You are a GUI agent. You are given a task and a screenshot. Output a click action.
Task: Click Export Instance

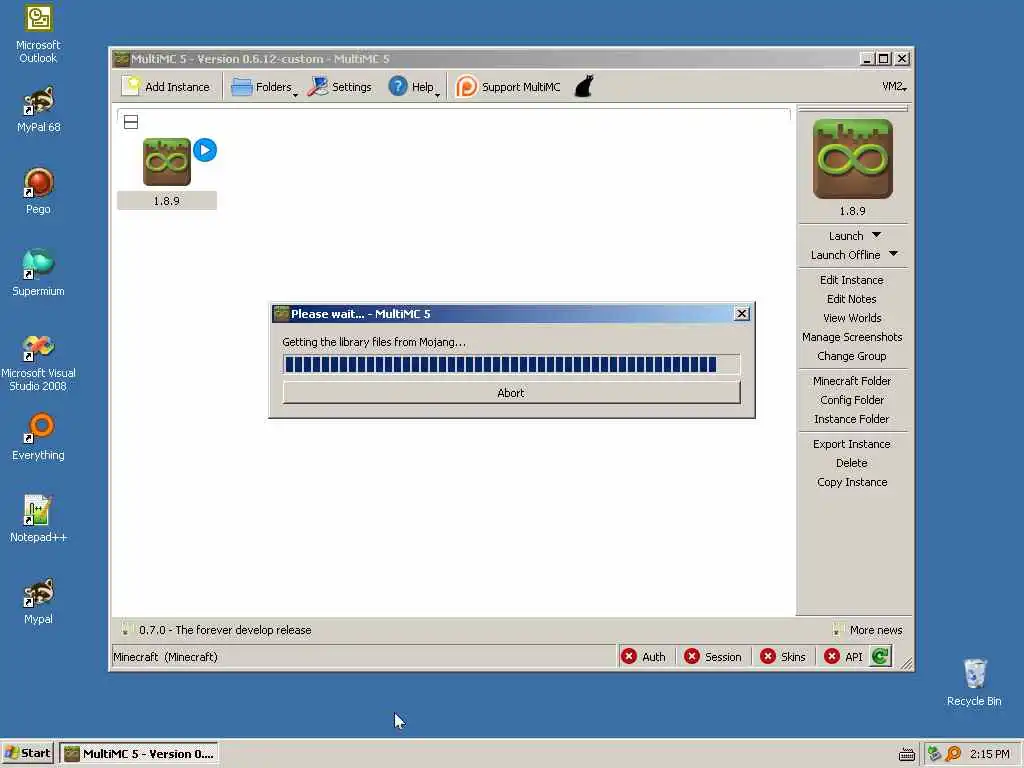852,444
